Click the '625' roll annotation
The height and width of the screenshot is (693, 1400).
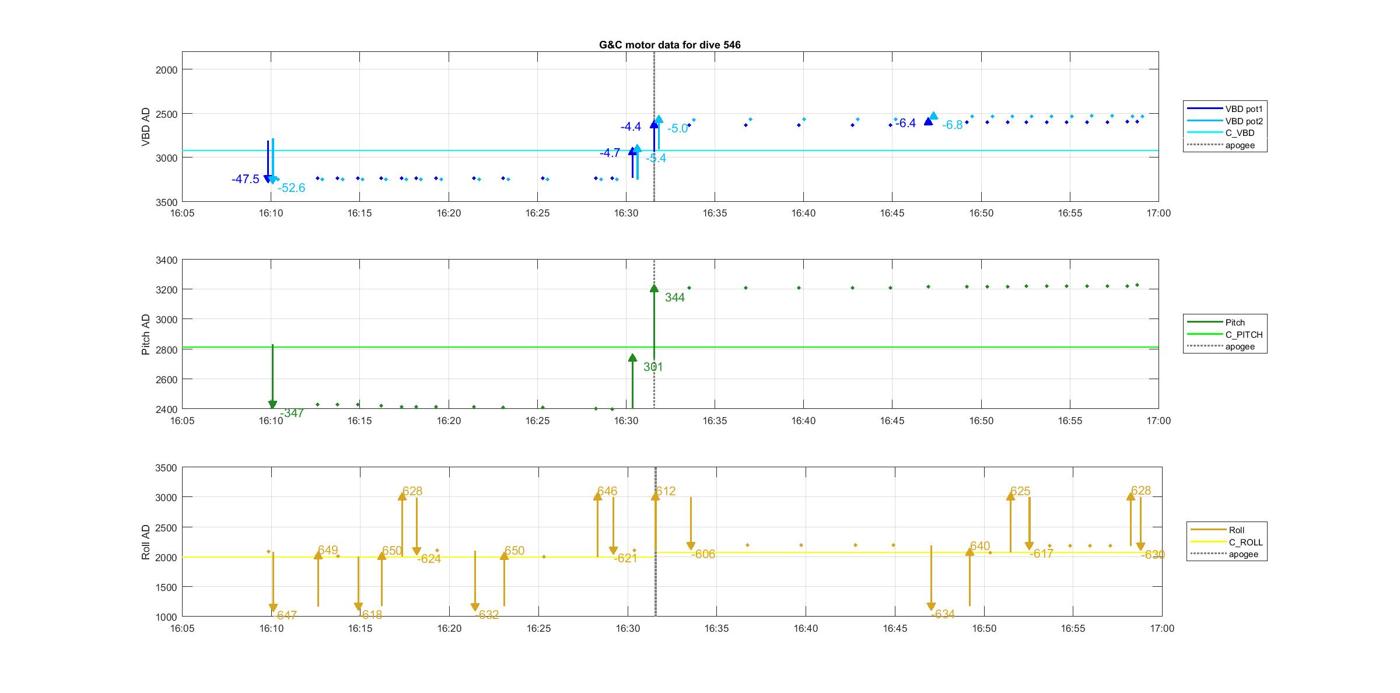1020,491
